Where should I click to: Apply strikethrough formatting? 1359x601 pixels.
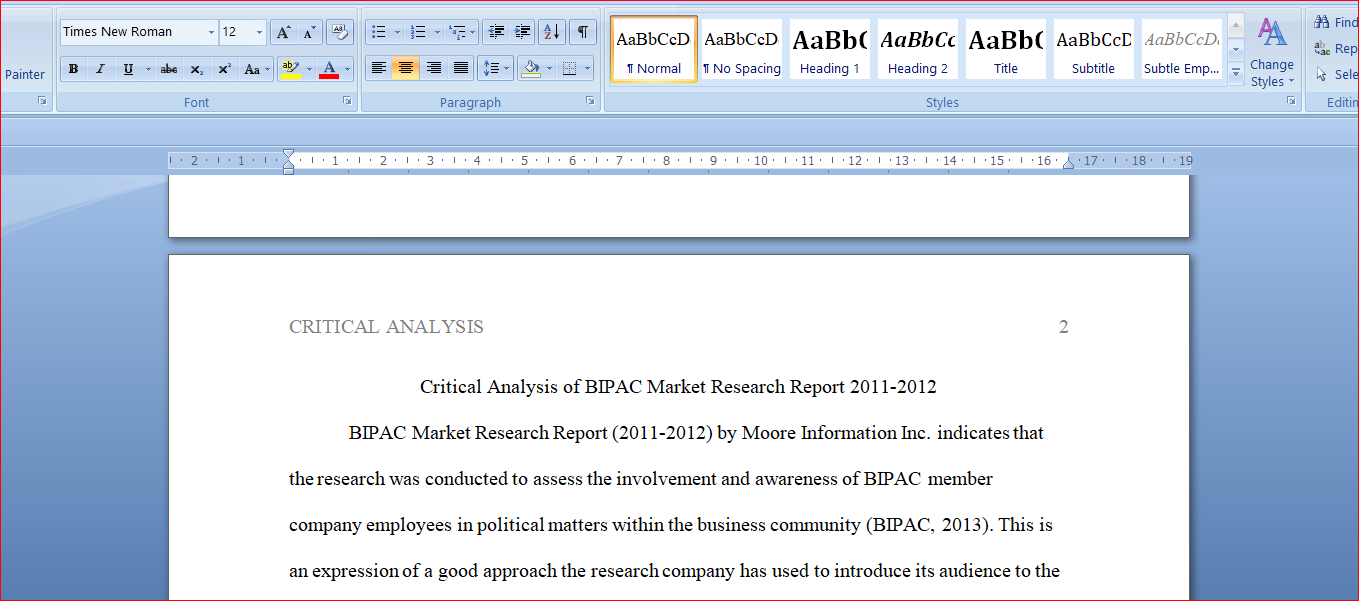coord(169,69)
